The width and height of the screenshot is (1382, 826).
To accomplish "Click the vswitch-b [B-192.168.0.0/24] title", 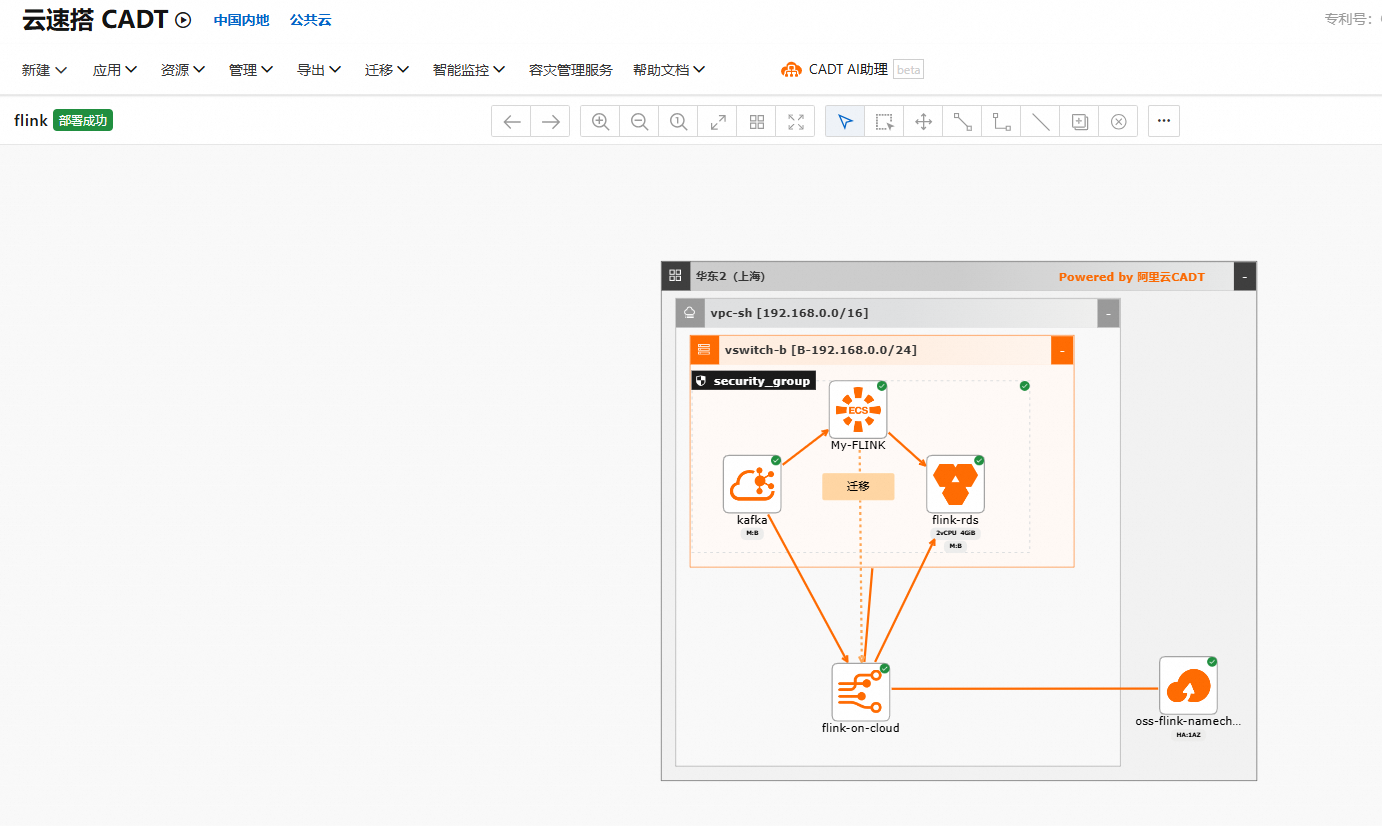I will (x=820, y=350).
